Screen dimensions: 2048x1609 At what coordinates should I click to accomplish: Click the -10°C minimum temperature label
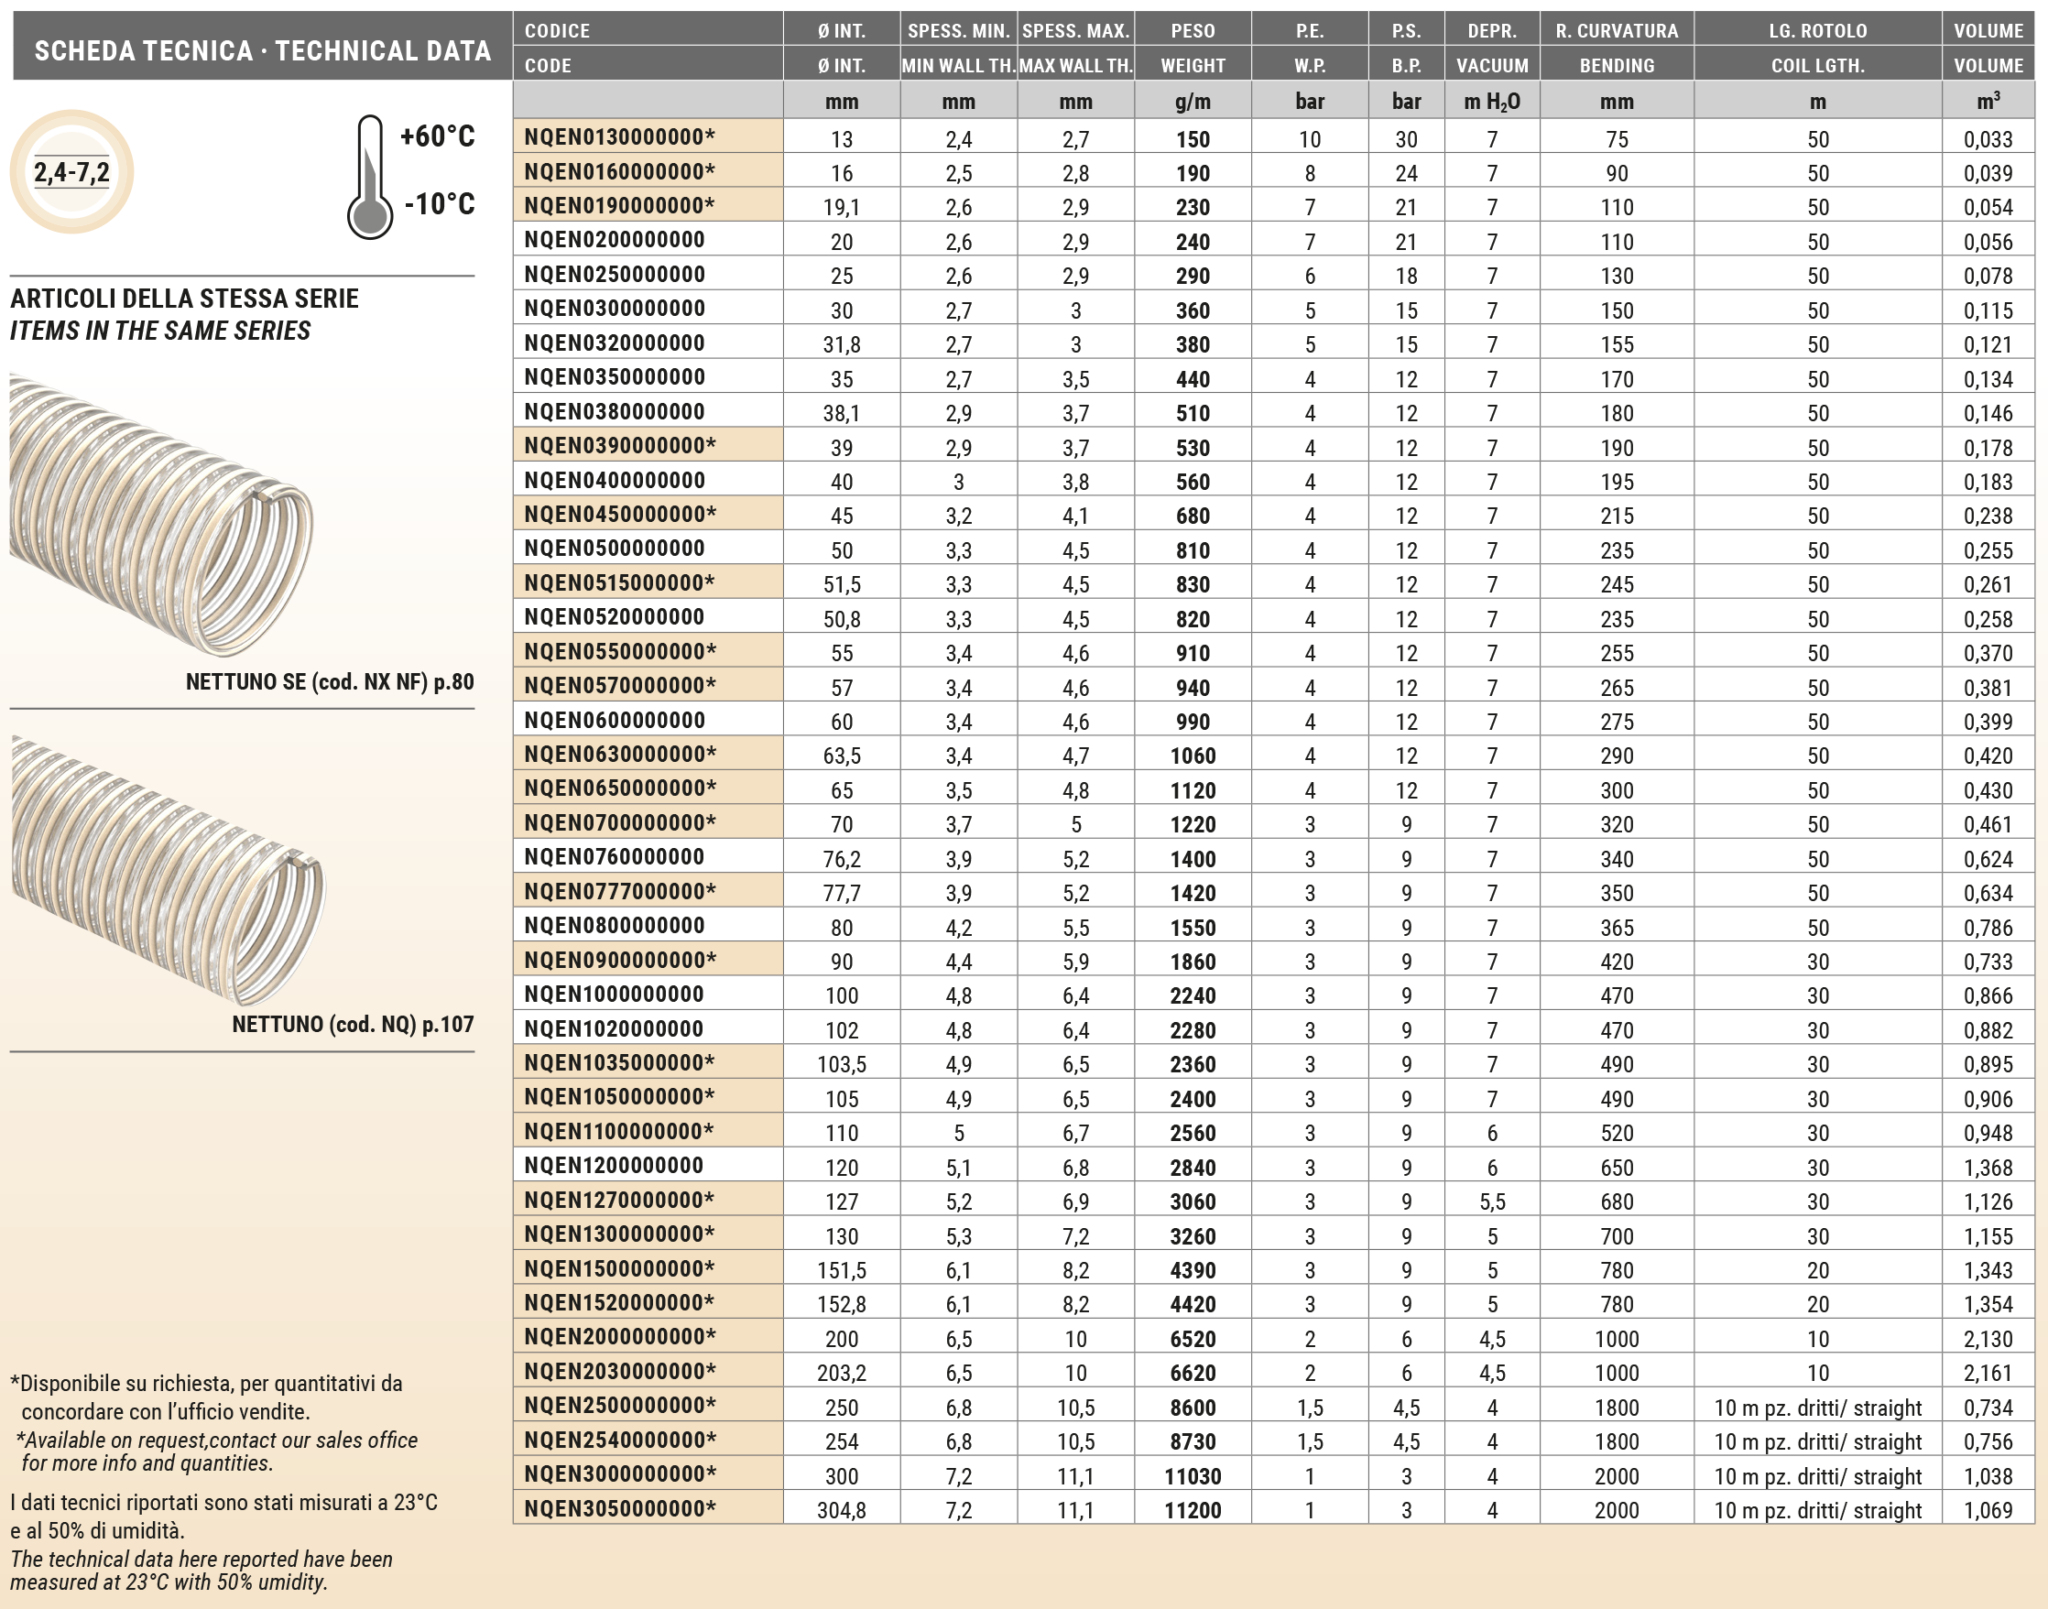coord(439,204)
